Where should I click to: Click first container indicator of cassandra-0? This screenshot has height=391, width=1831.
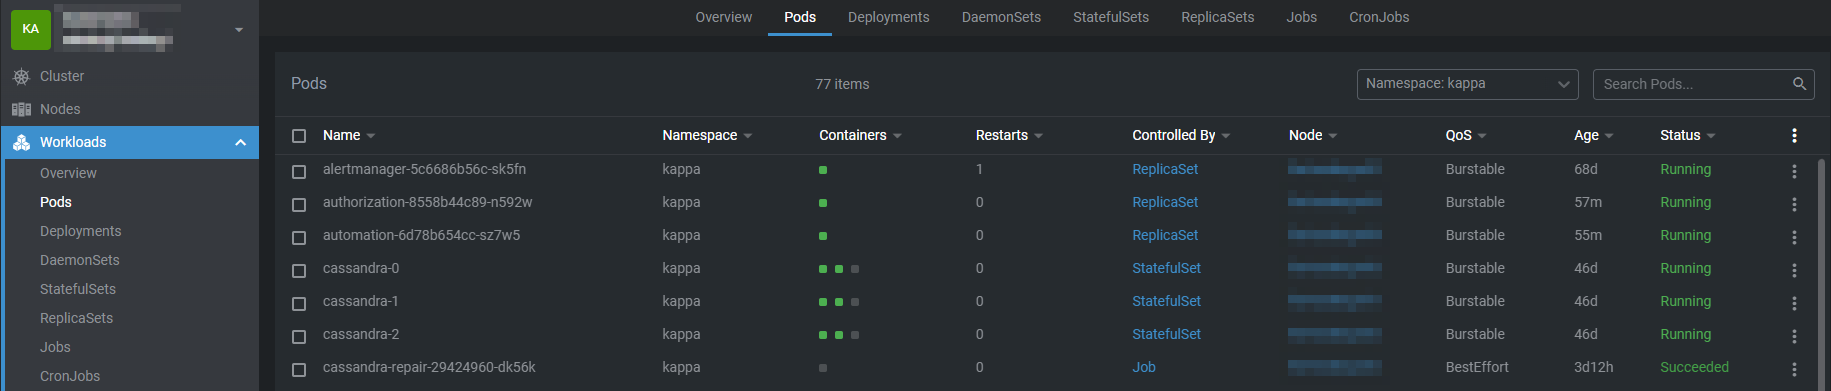[823, 269]
